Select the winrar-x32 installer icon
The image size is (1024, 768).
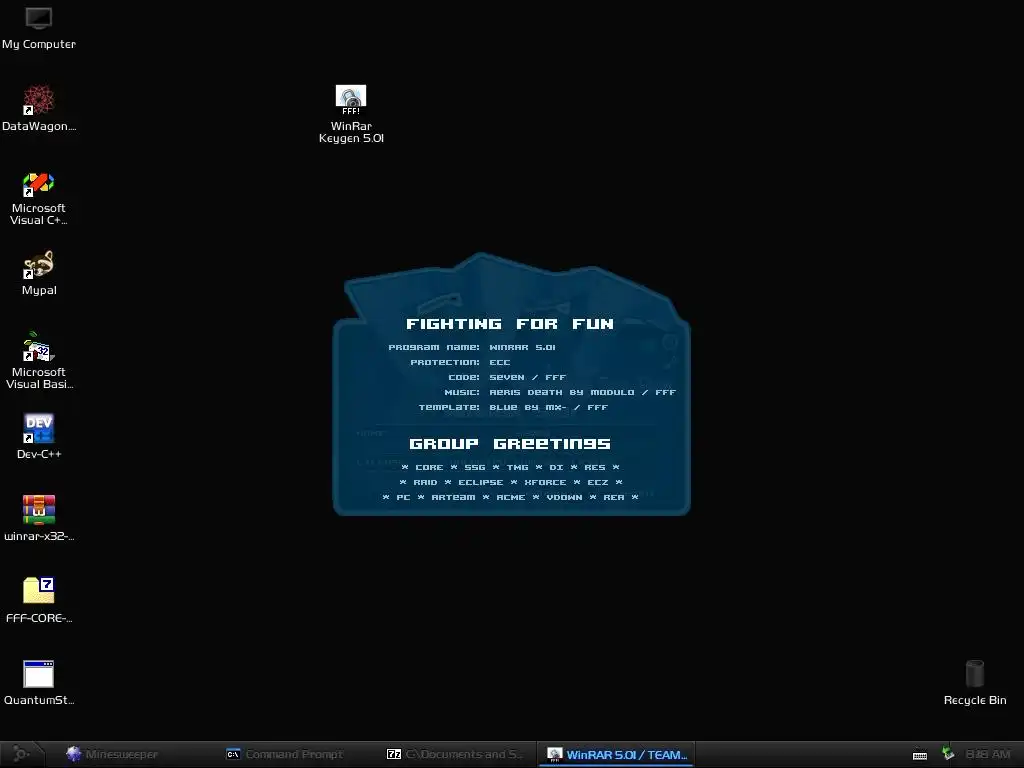[x=39, y=519]
